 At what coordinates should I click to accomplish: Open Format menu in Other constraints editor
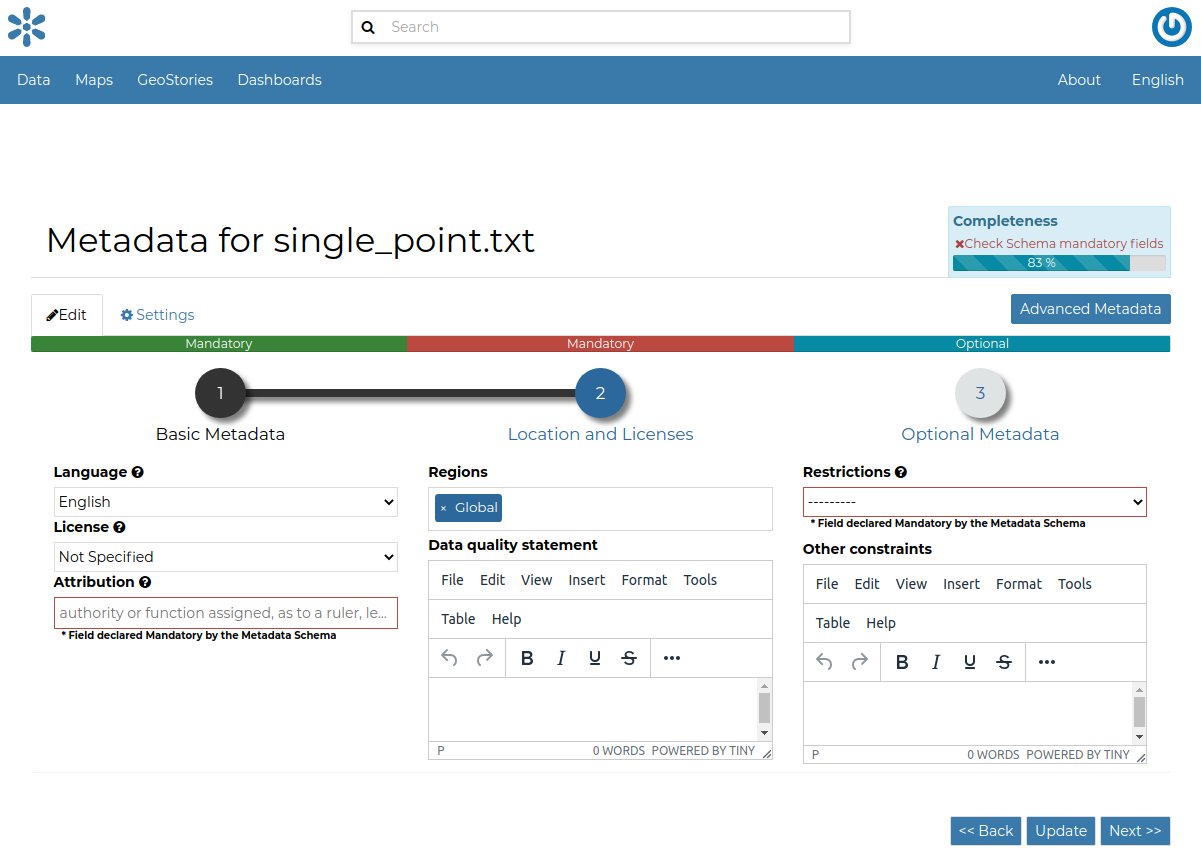coord(1018,584)
